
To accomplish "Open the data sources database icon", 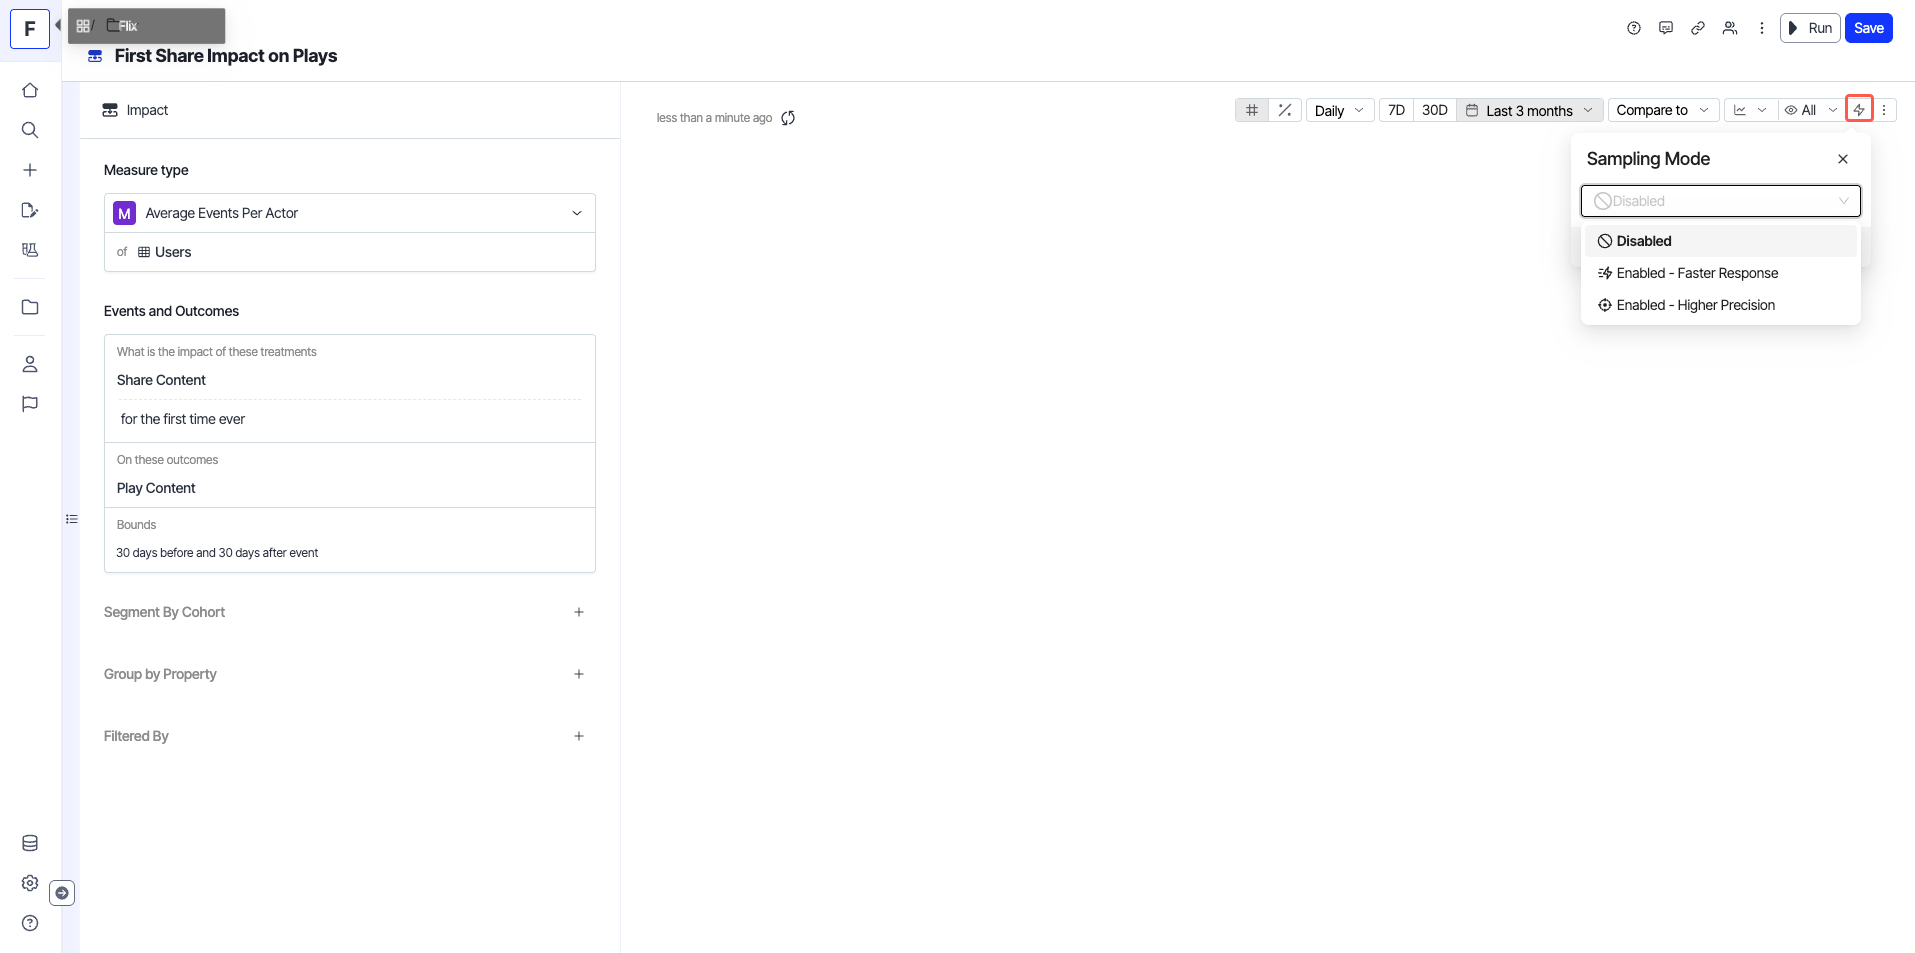I will (x=30, y=843).
